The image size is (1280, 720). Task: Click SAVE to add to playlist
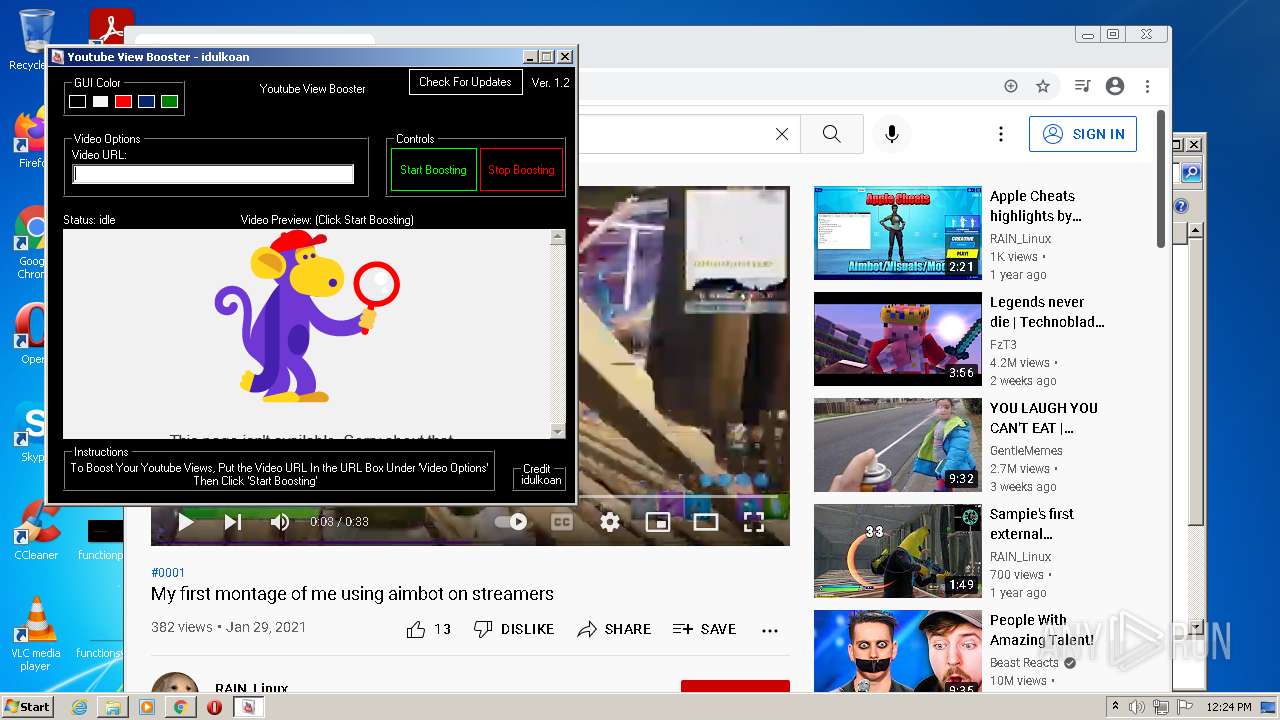704,629
